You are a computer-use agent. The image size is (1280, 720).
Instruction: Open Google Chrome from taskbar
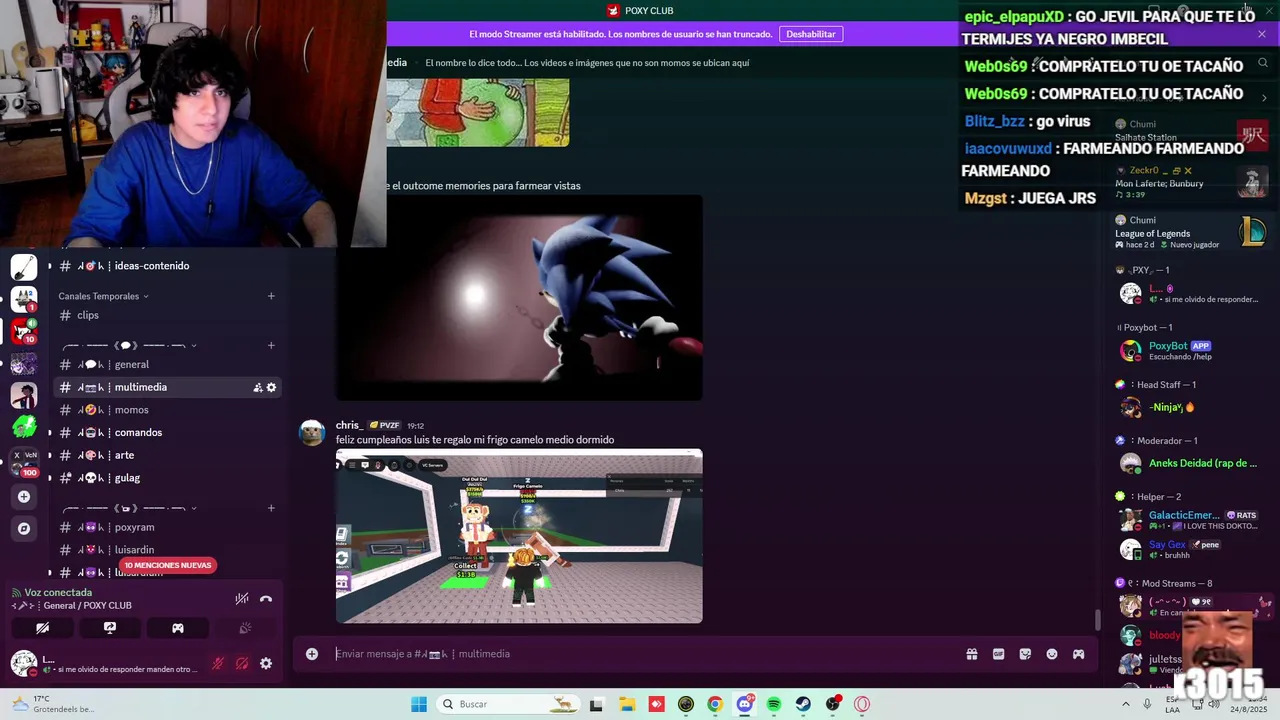click(x=715, y=704)
